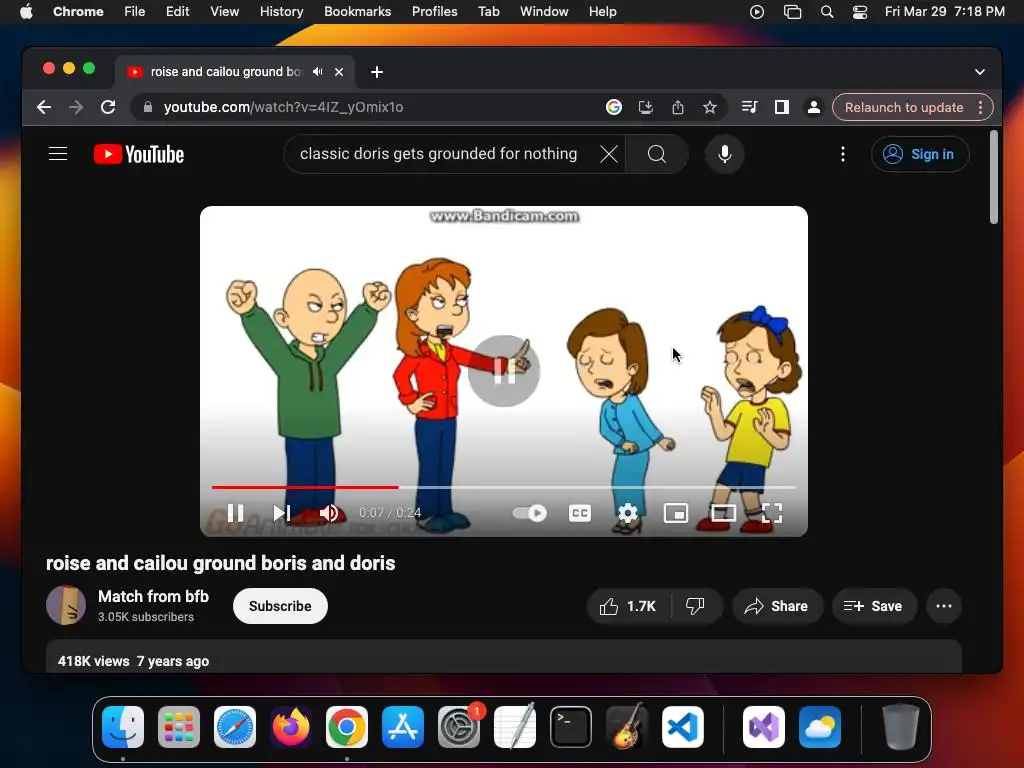
Task: Bookmark this tab with the star
Action: [710, 107]
